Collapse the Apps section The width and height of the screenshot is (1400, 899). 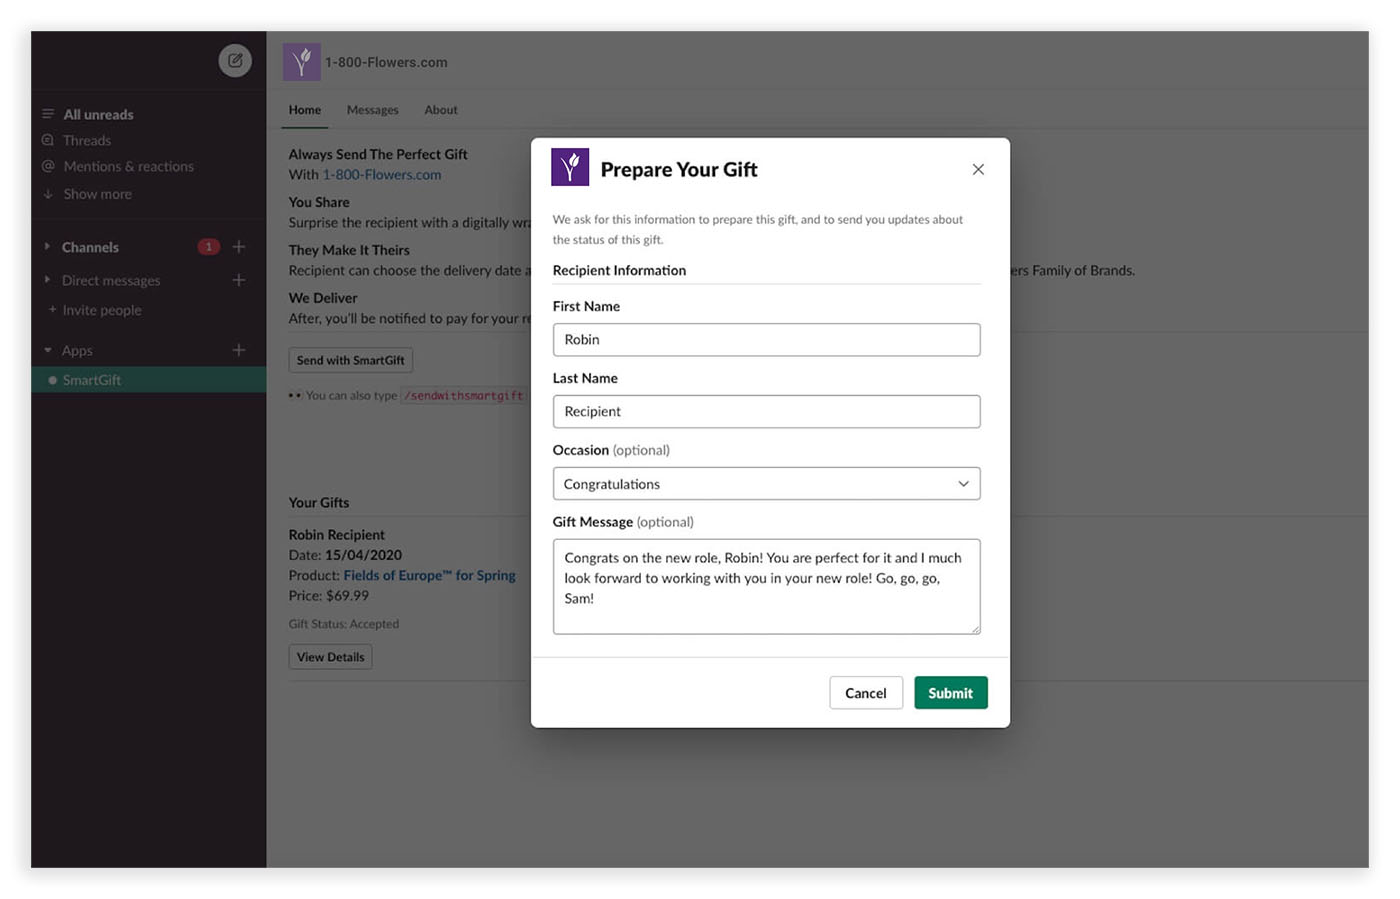point(47,350)
